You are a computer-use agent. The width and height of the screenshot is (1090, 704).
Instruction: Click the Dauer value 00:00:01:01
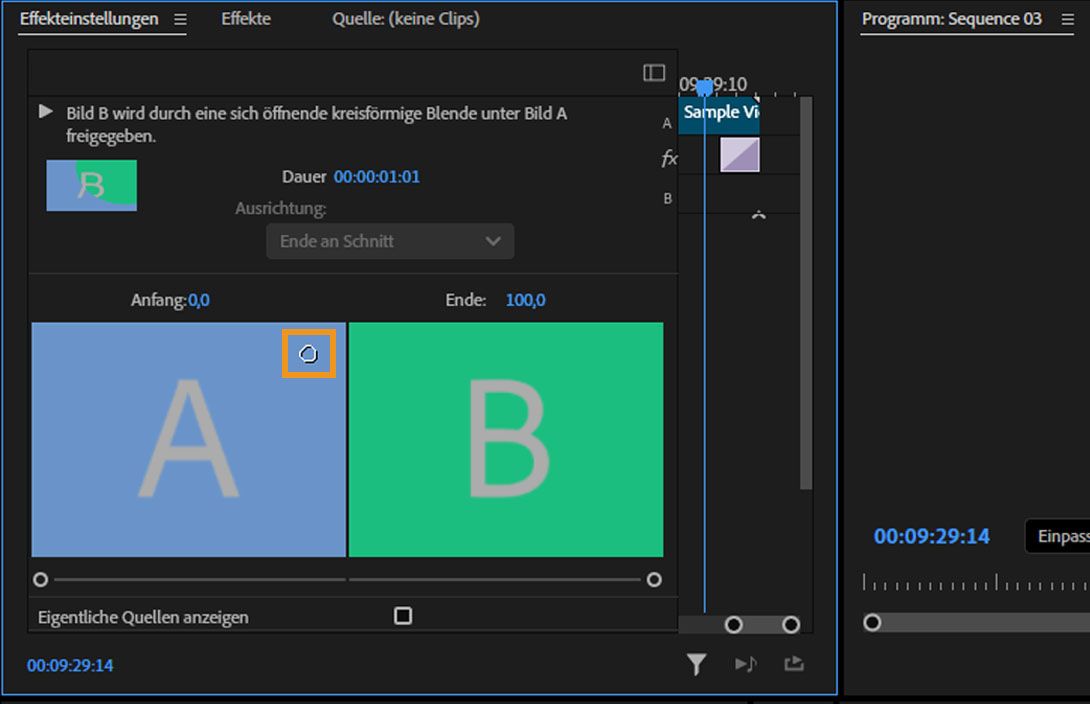[x=377, y=177]
